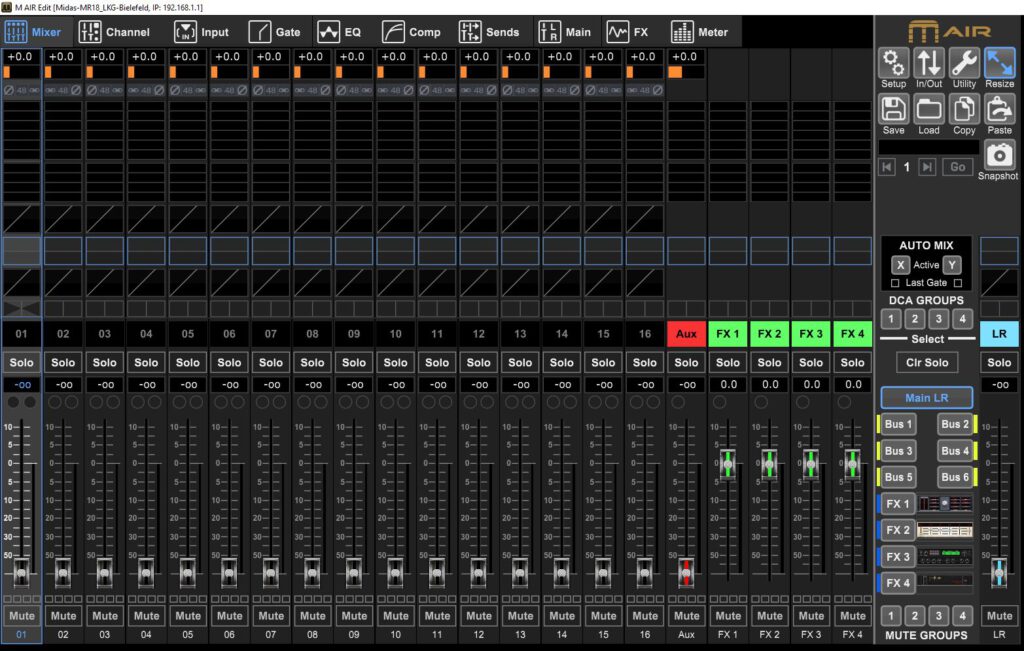Go to next snapshot arrow
The width and height of the screenshot is (1024, 651).
(927, 167)
